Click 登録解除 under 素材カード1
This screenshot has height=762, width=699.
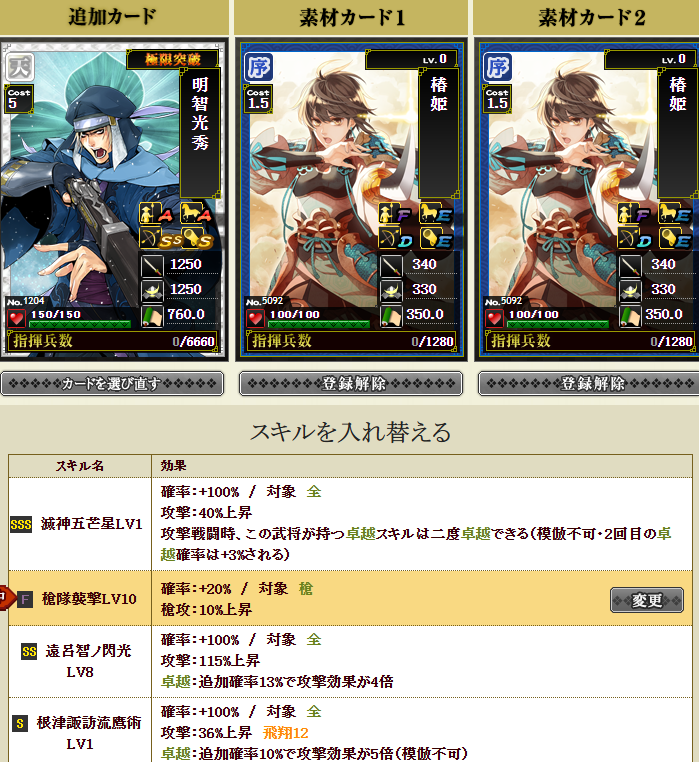coord(351,384)
